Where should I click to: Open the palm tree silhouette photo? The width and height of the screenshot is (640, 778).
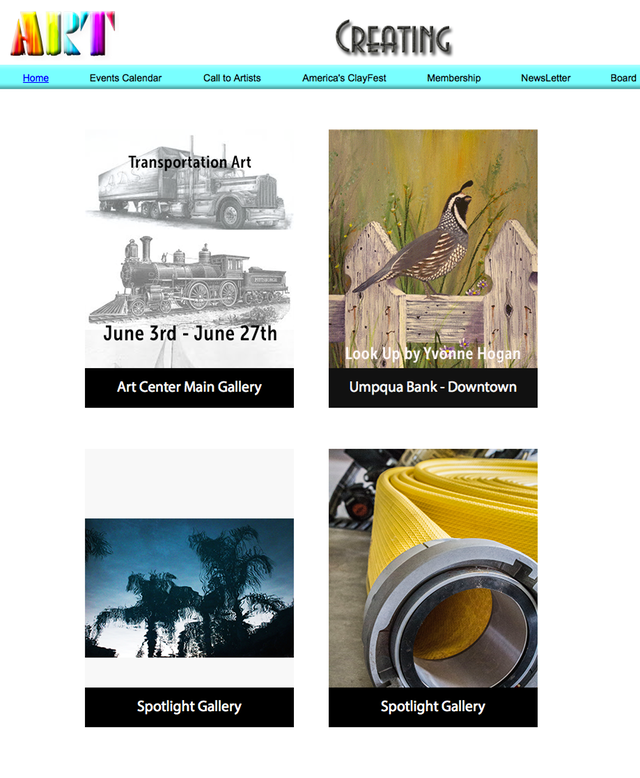pyautogui.click(x=189, y=588)
